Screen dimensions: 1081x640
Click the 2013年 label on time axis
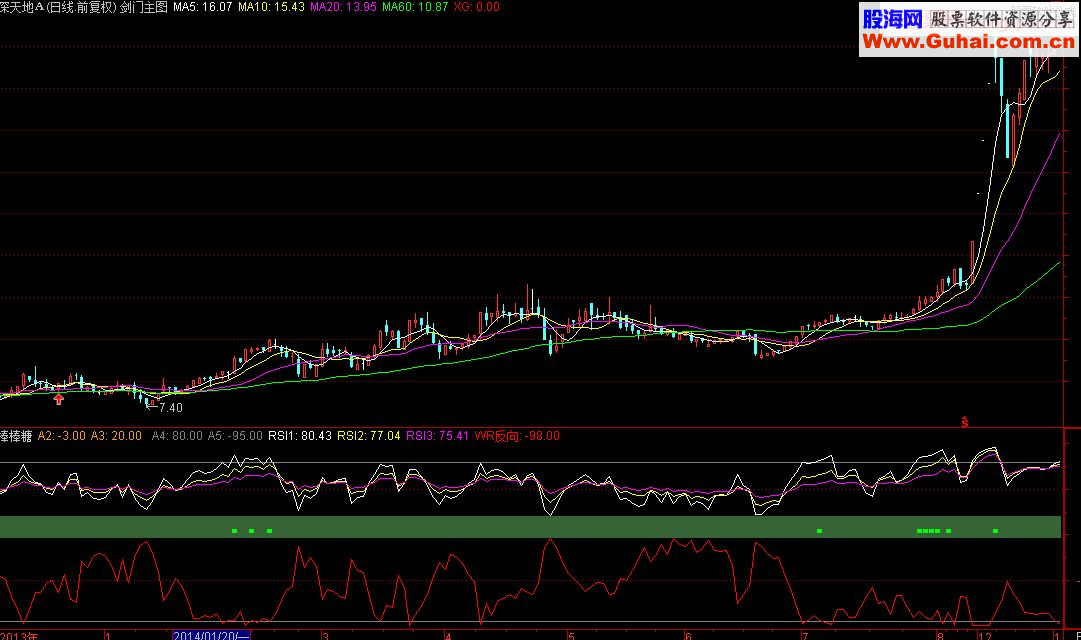point(19,635)
